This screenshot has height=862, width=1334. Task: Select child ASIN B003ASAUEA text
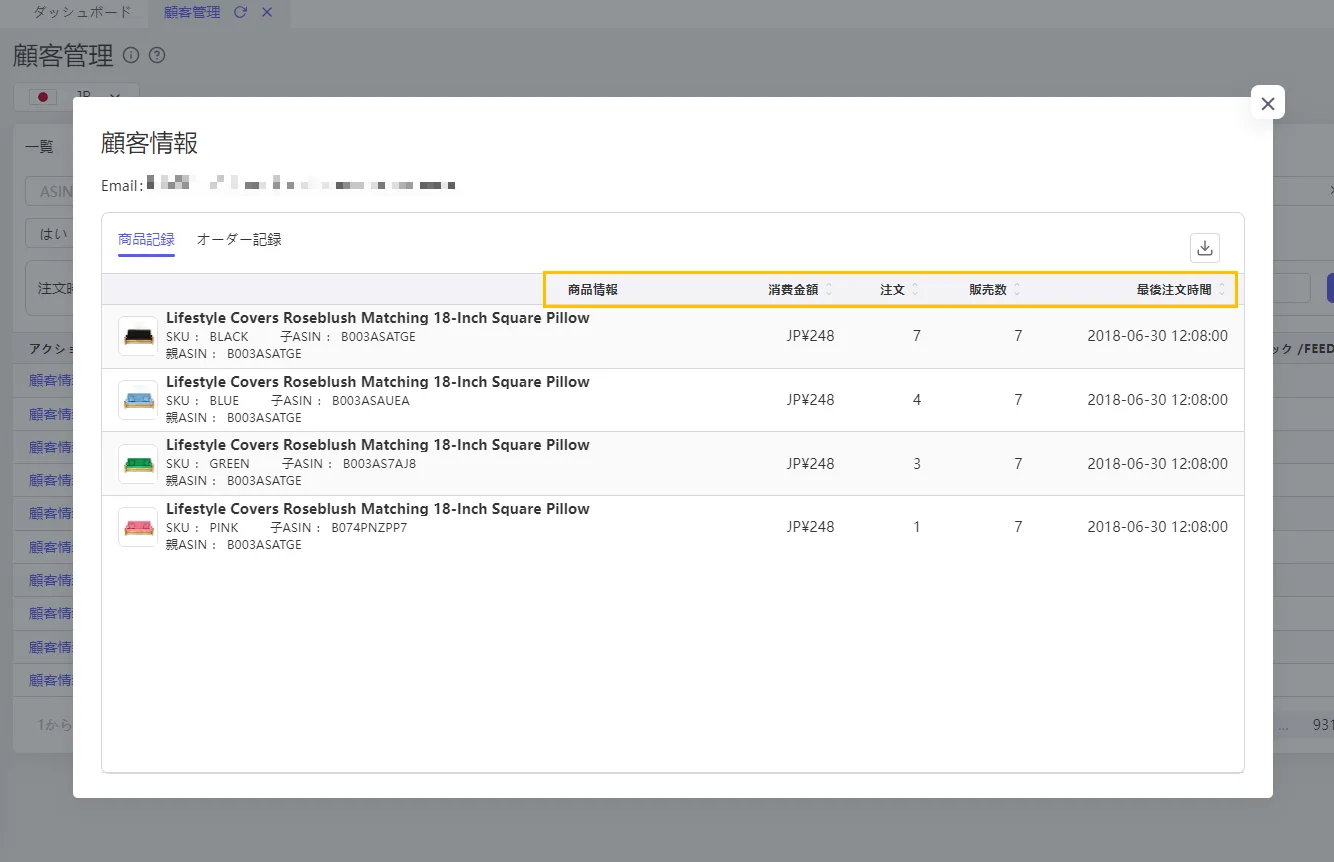coord(371,401)
